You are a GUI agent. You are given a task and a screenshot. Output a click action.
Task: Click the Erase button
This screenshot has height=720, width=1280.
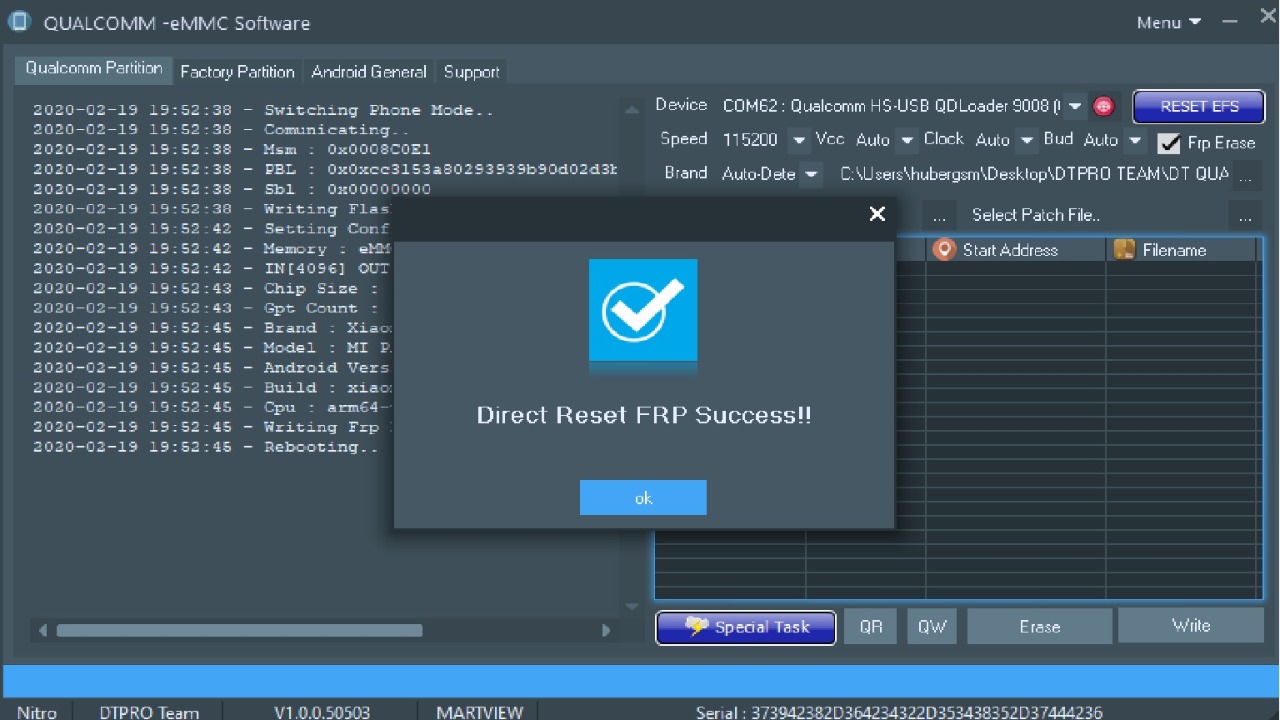(1039, 627)
